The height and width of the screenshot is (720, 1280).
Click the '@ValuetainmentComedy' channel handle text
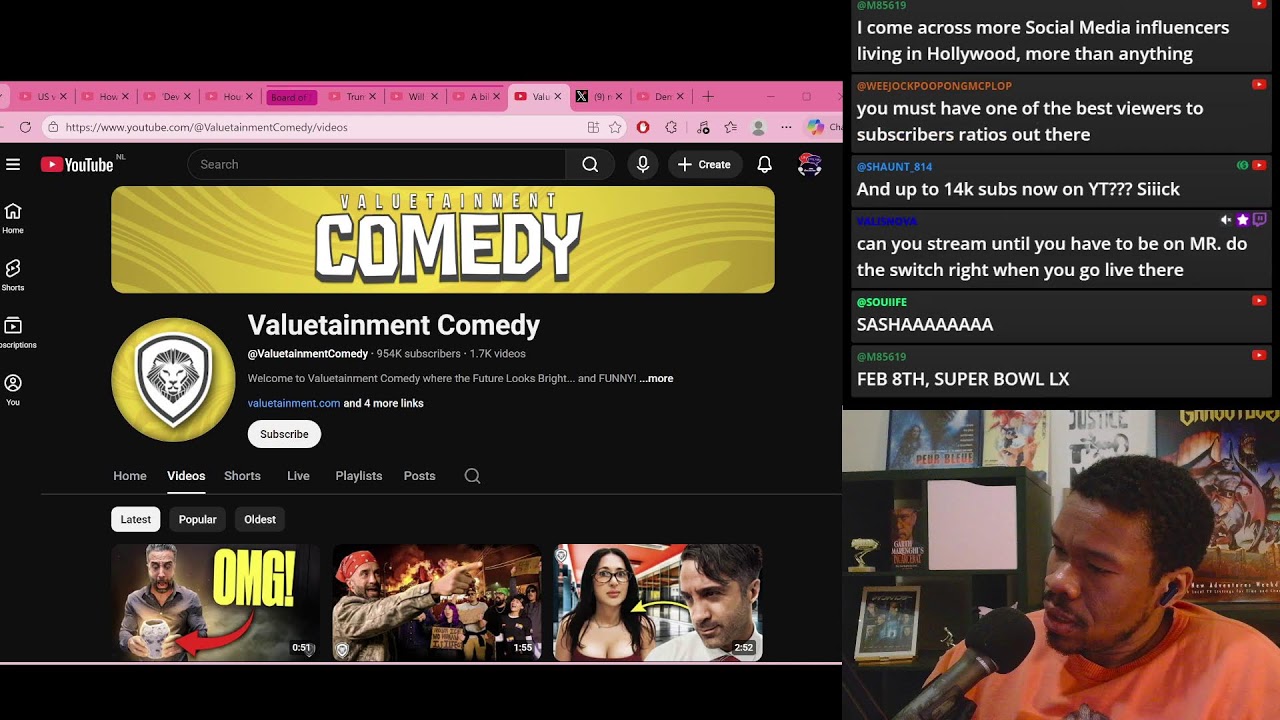coord(308,354)
